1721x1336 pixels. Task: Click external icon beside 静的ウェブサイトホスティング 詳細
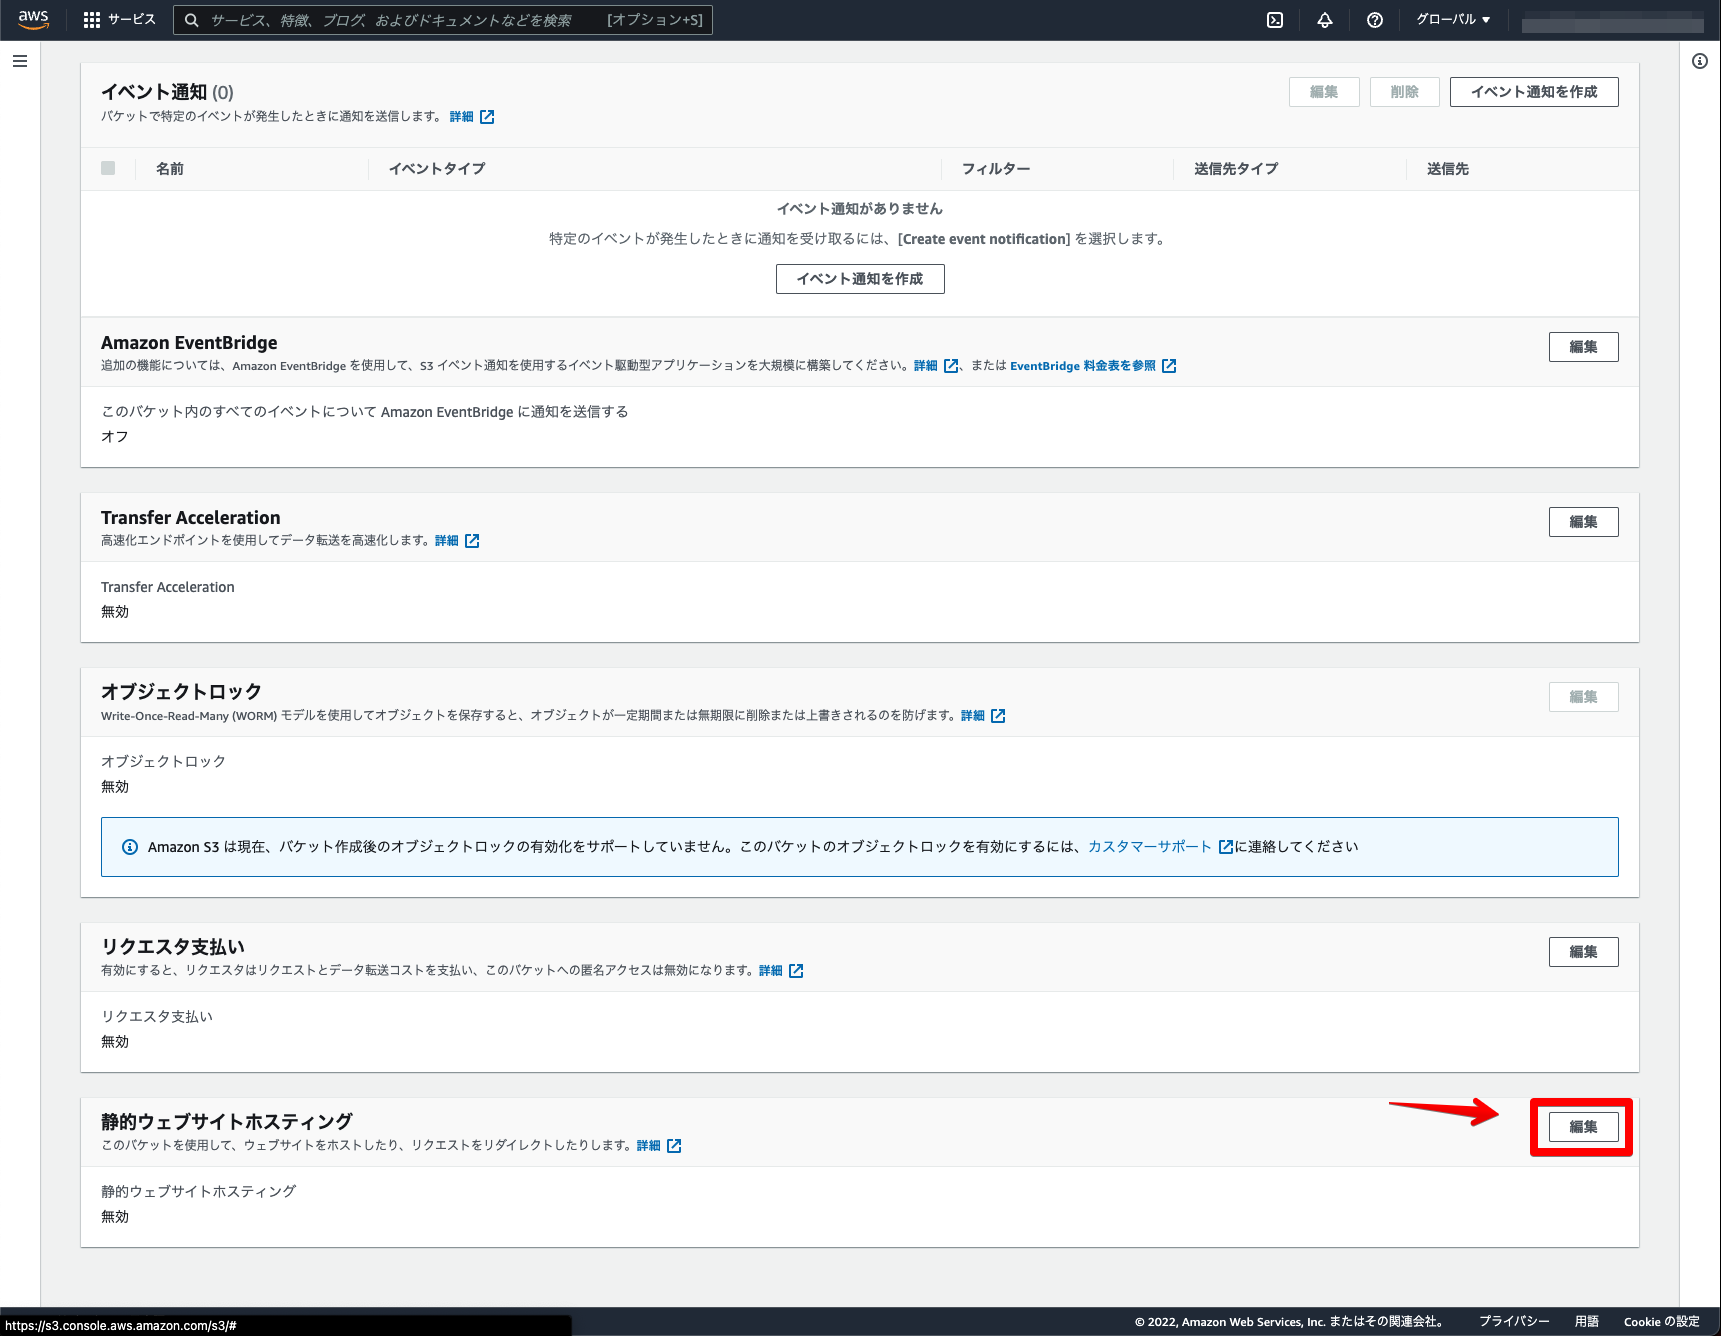(x=674, y=1146)
